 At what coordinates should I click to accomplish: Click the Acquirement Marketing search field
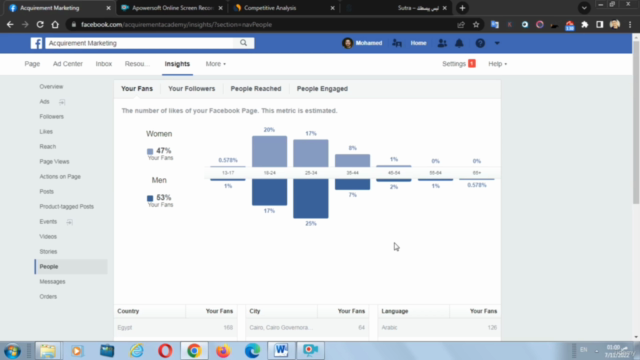[x=140, y=43]
